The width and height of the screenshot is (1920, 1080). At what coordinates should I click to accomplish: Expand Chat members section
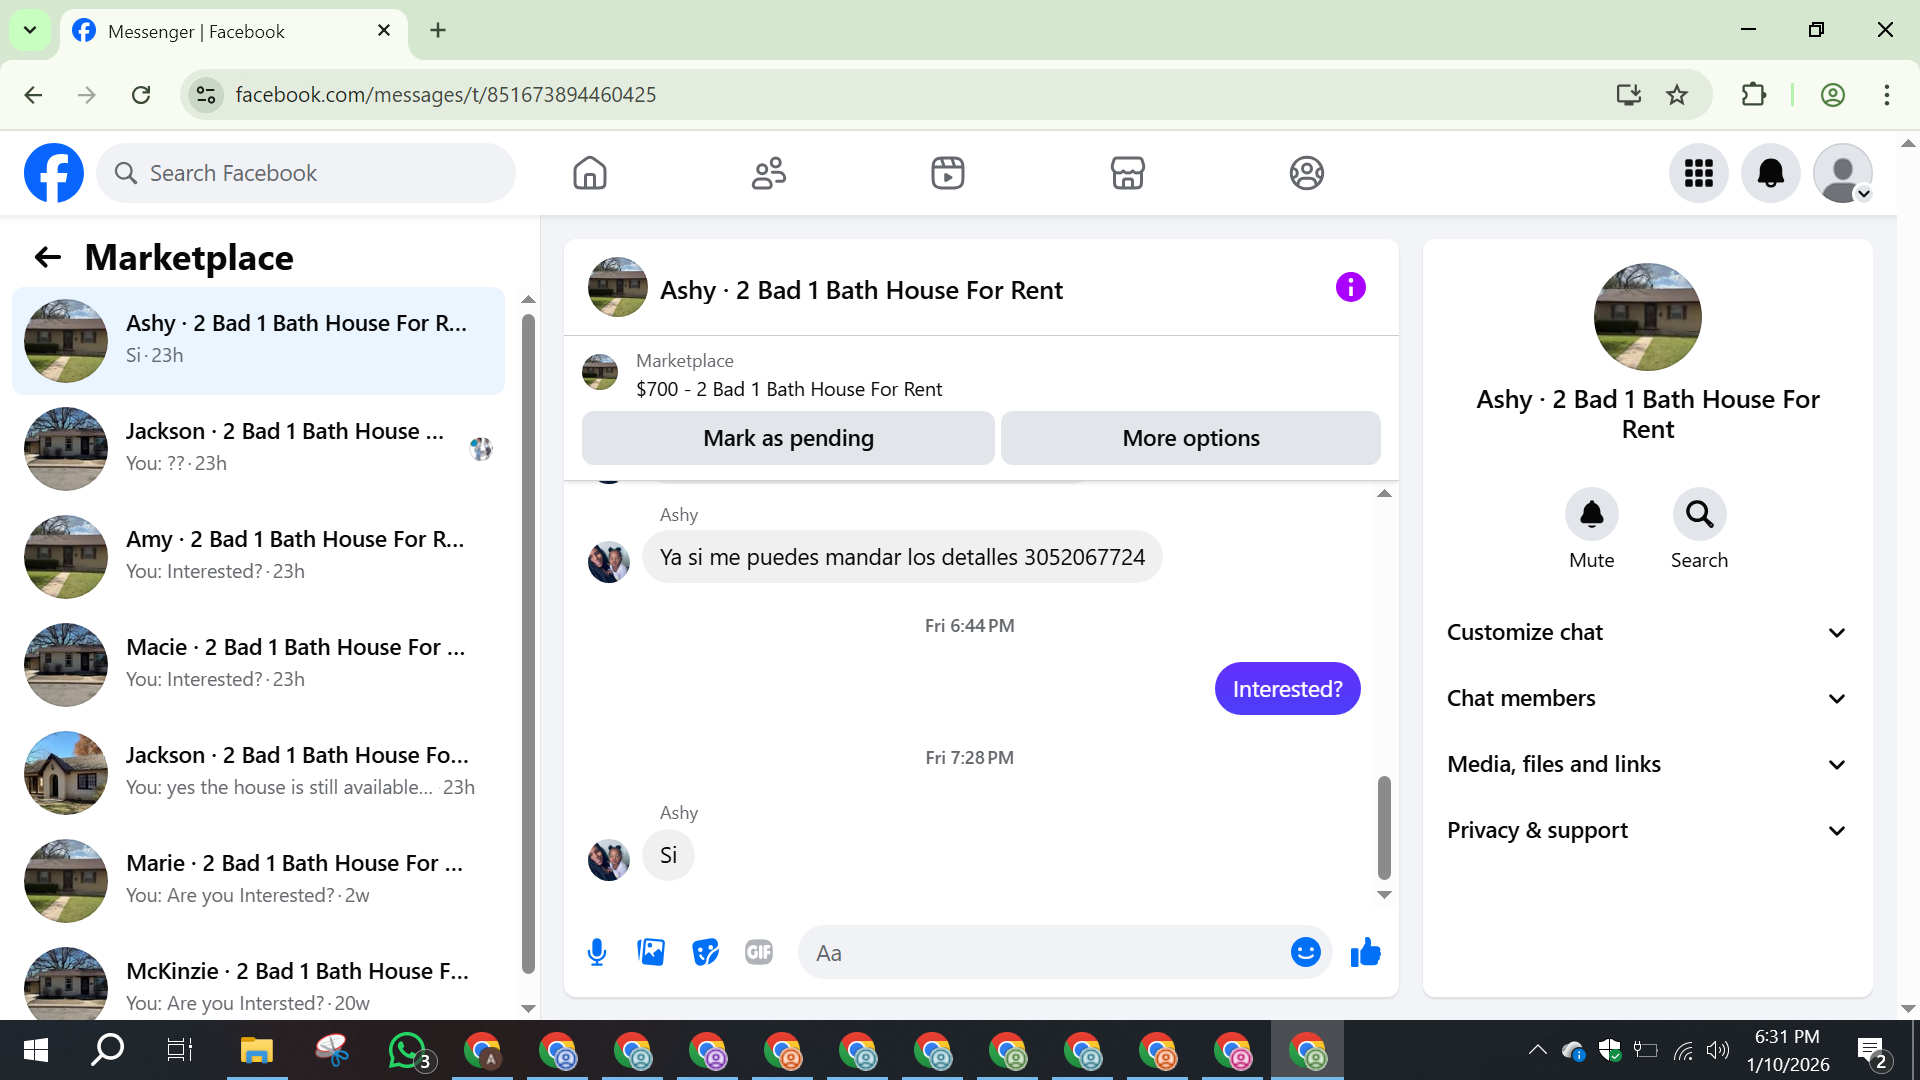tap(1647, 698)
